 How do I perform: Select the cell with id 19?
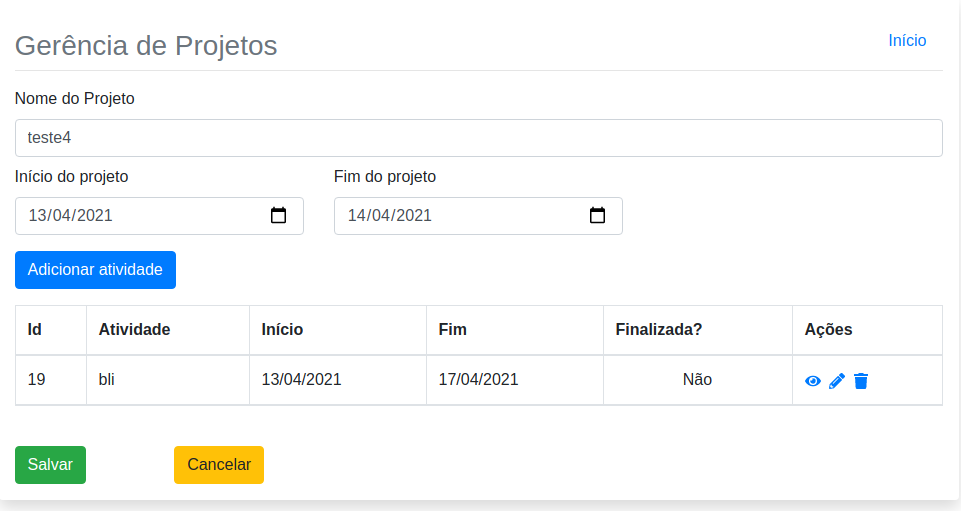click(x=51, y=380)
